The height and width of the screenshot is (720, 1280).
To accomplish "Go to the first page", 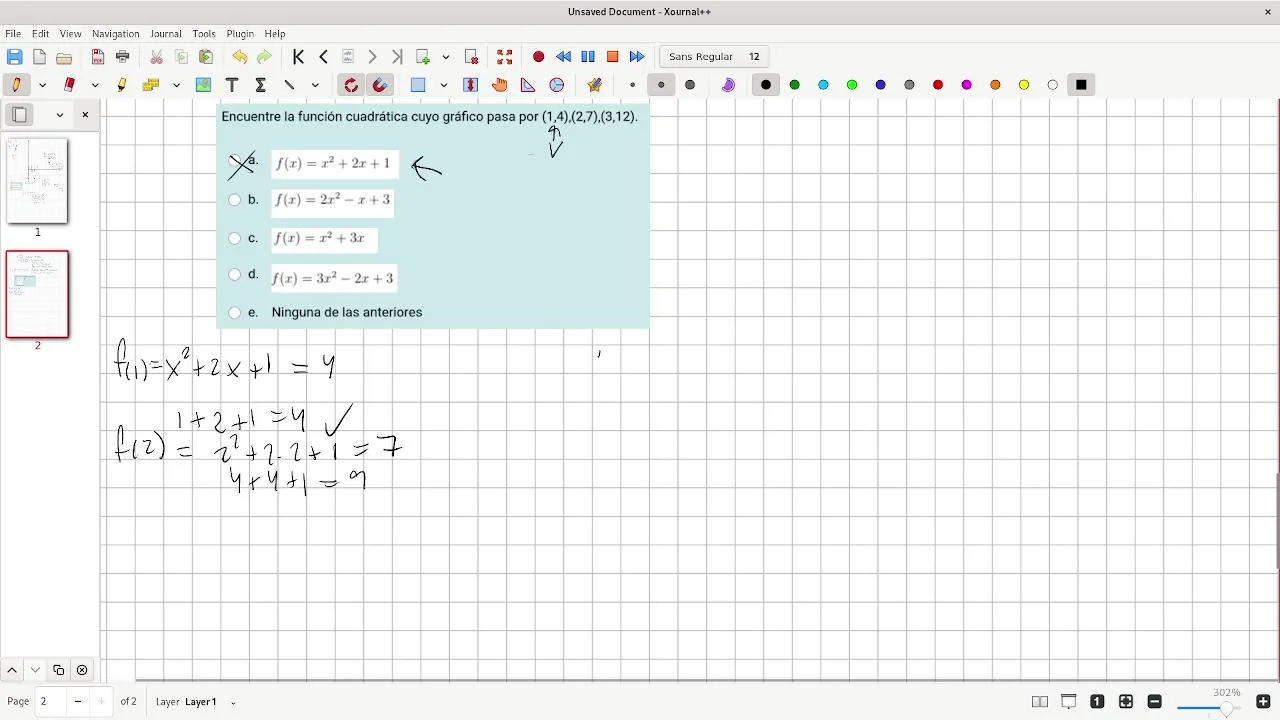I will 298,57.
